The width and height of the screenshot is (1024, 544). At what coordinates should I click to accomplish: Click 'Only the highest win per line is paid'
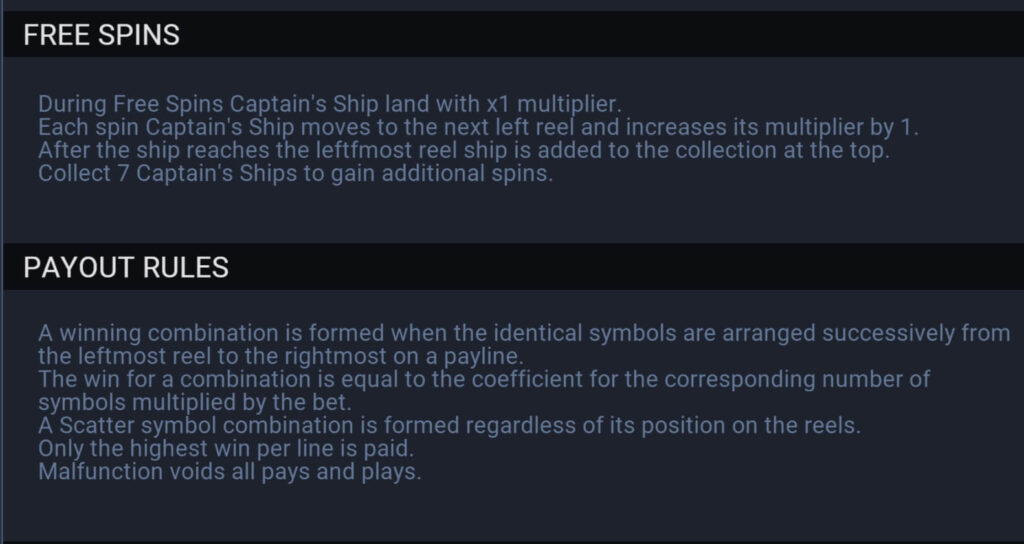pos(226,449)
